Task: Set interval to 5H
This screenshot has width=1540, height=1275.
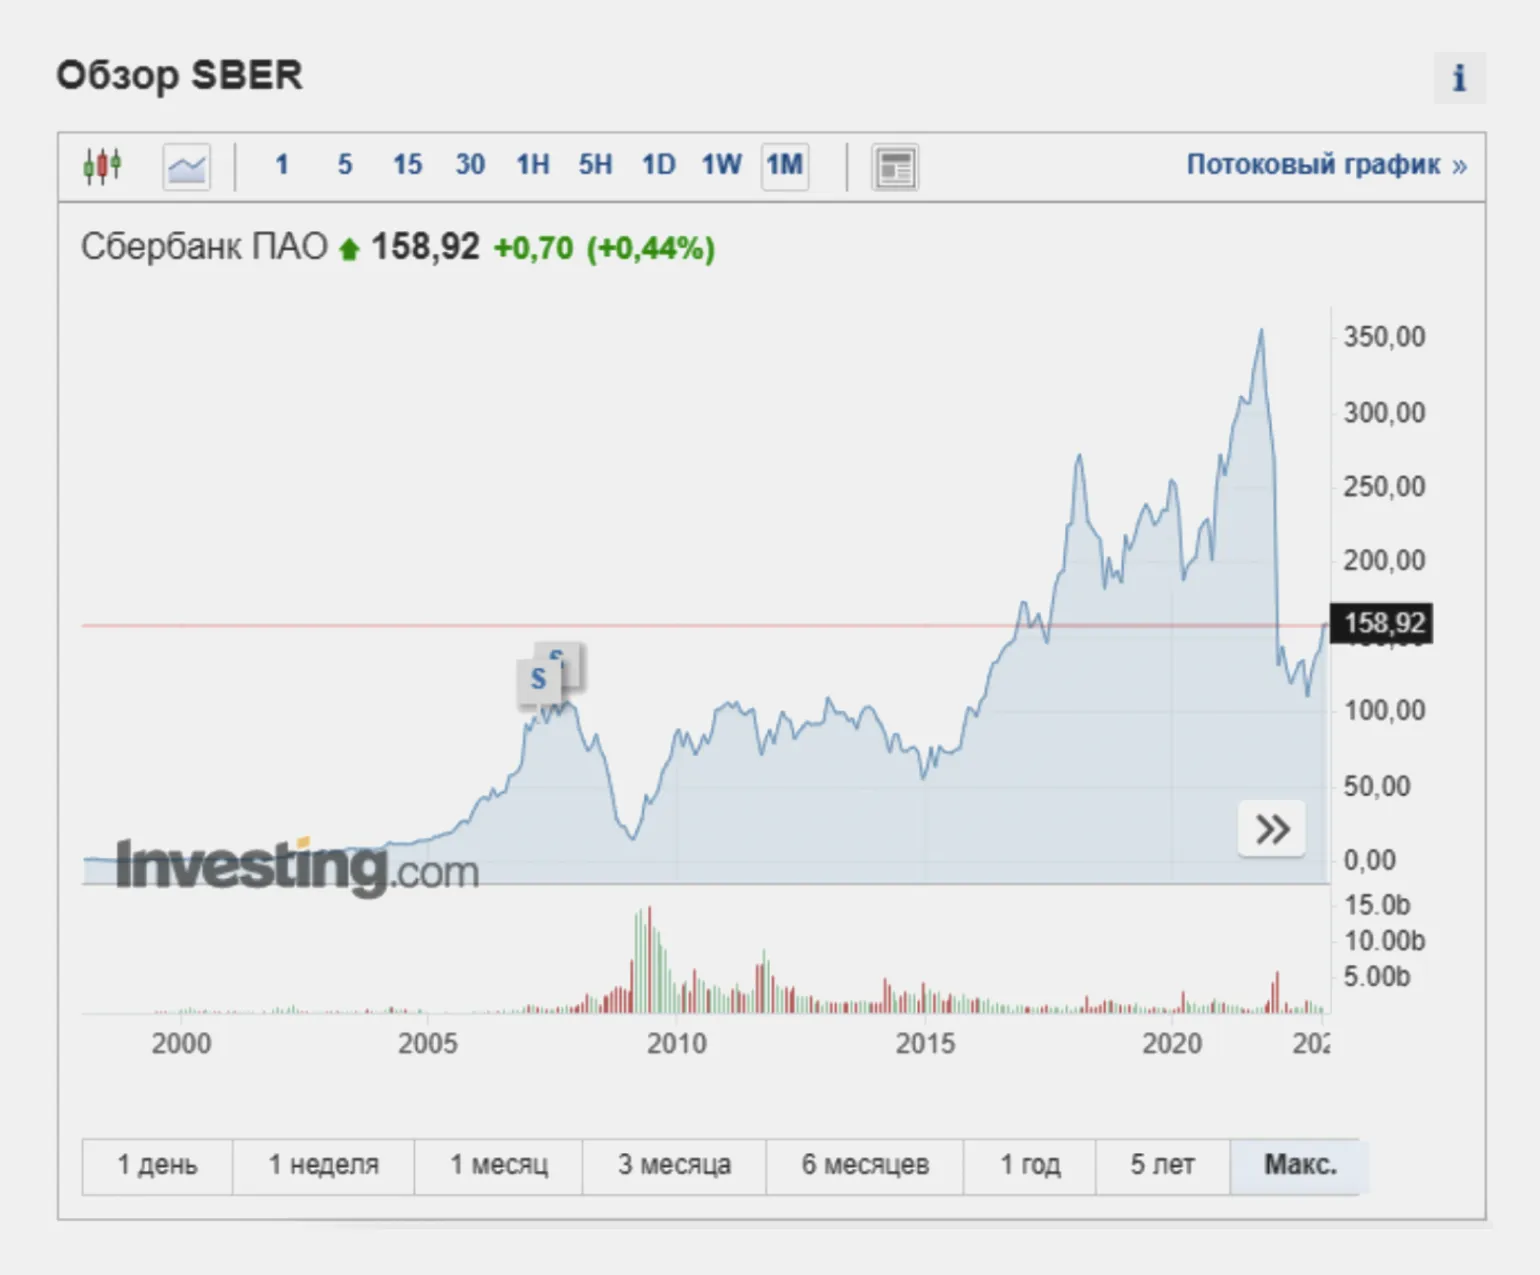Action: pyautogui.click(x=595, y=165)
